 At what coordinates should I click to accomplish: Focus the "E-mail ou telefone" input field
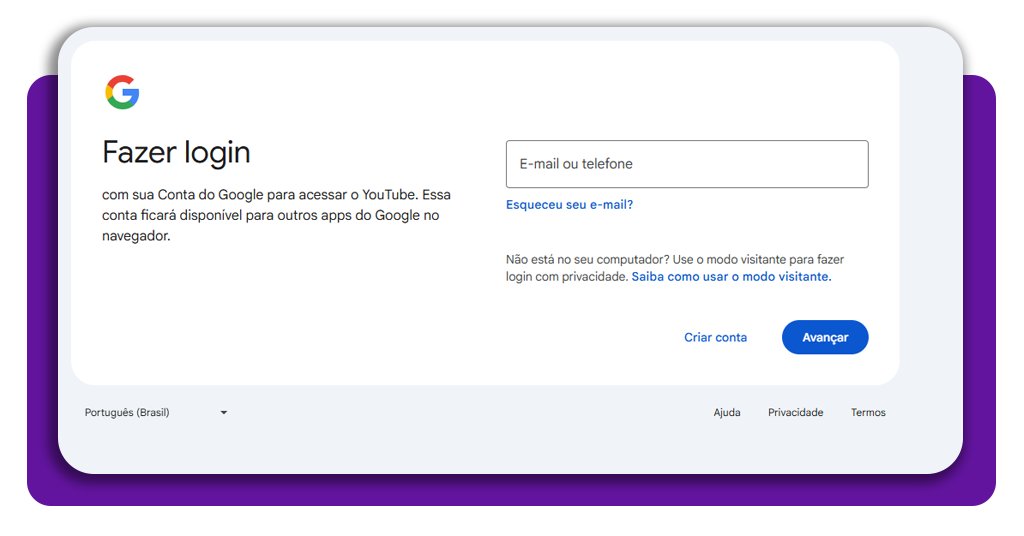(x=686, y=164)
